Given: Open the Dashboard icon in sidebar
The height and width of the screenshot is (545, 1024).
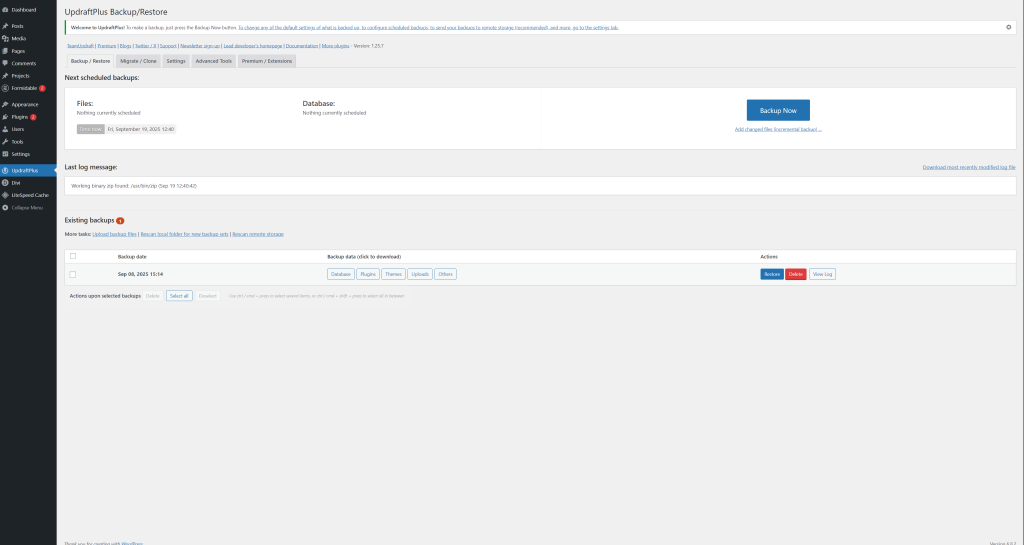Looking at the screenshot, I should point(5,10).
